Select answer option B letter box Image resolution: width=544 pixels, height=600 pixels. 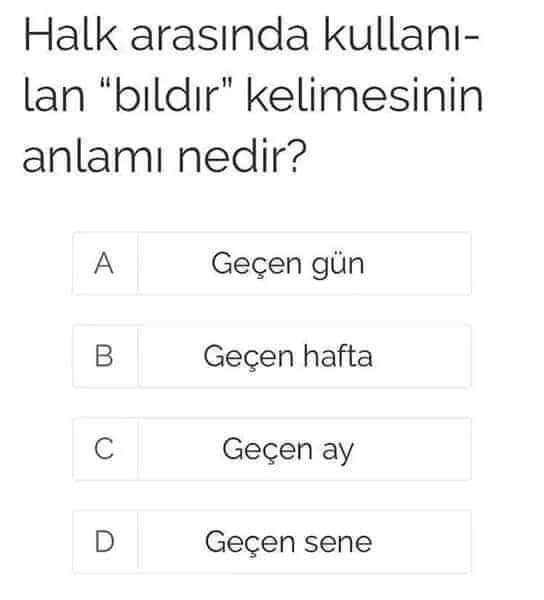[x=105, y=356]
